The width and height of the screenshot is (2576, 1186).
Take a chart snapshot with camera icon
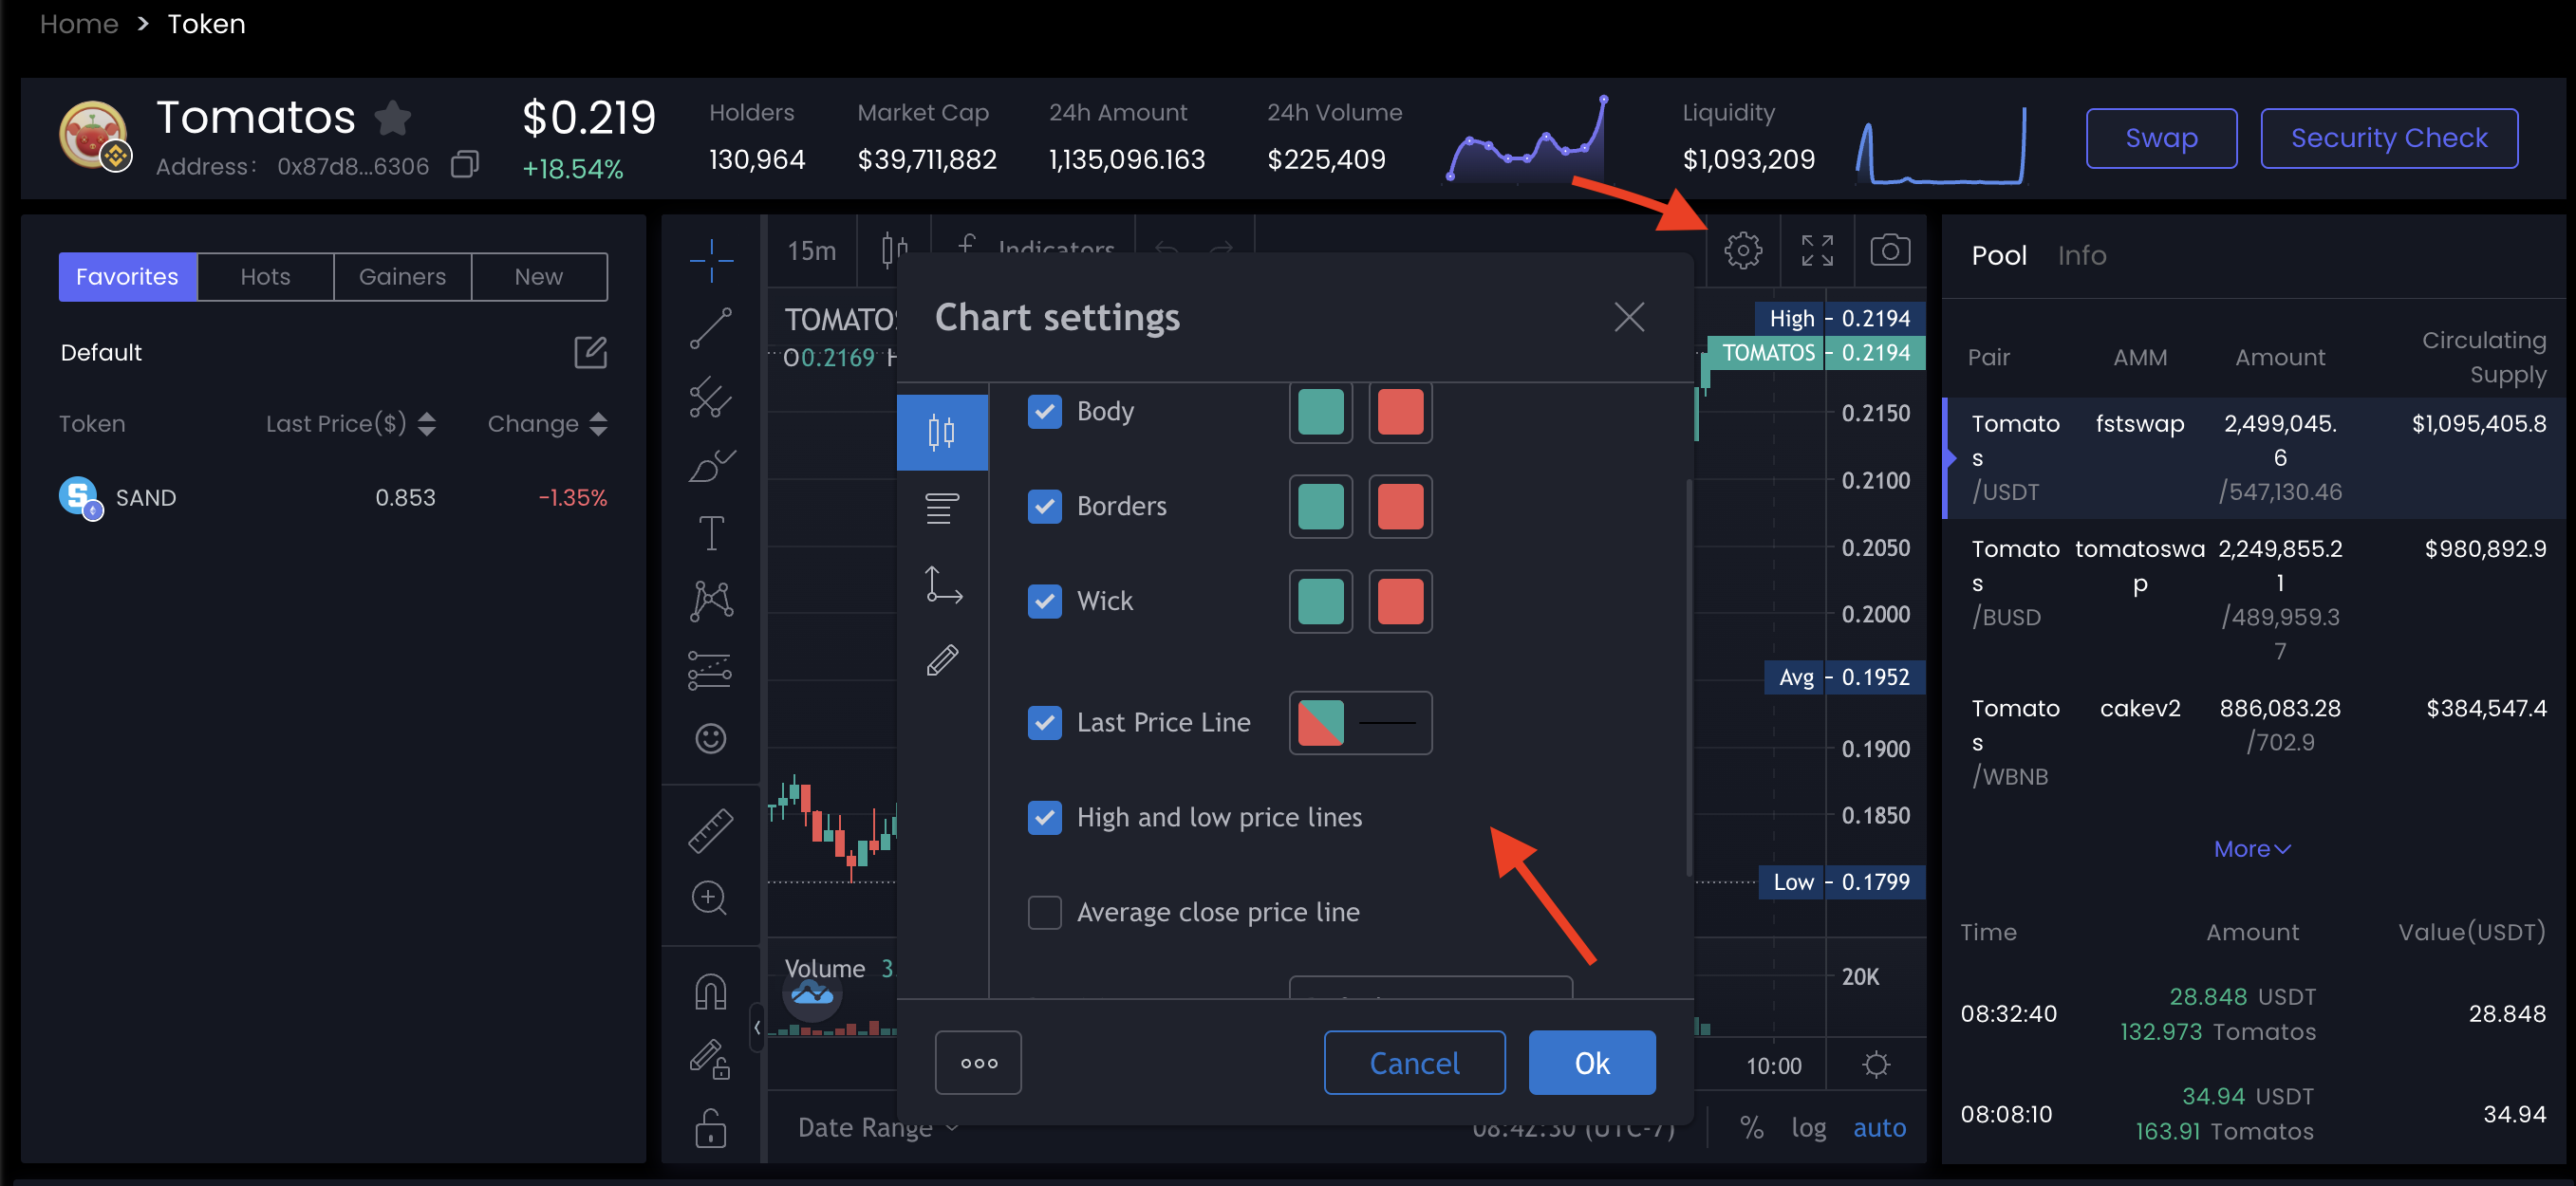[x=1889, y=250]
